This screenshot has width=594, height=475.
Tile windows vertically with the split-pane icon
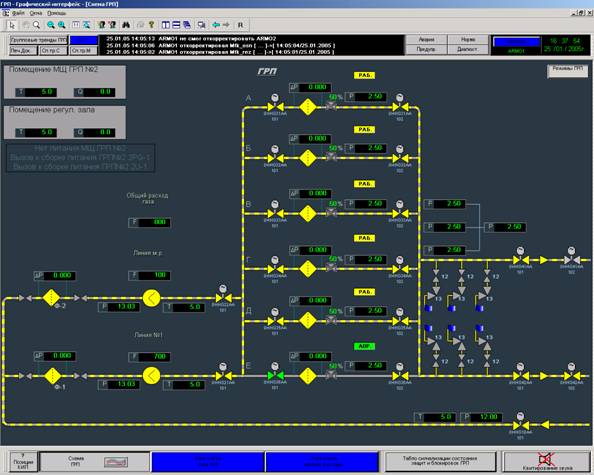click(x=166, y=25)
